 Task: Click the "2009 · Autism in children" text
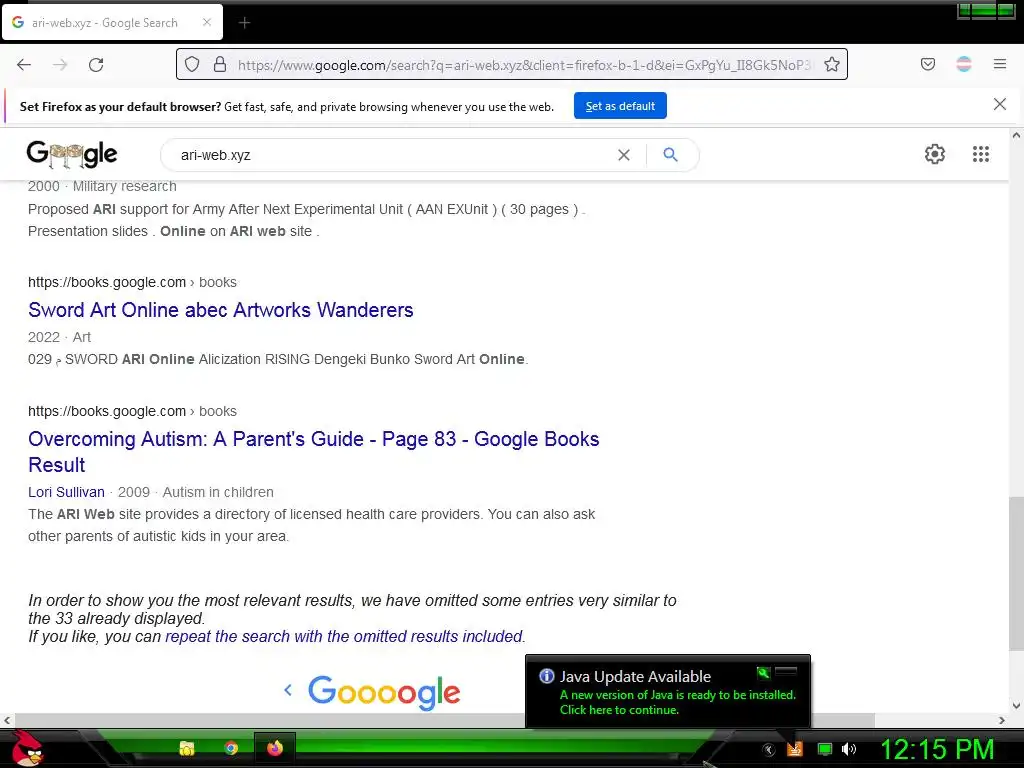pos(195,492)
